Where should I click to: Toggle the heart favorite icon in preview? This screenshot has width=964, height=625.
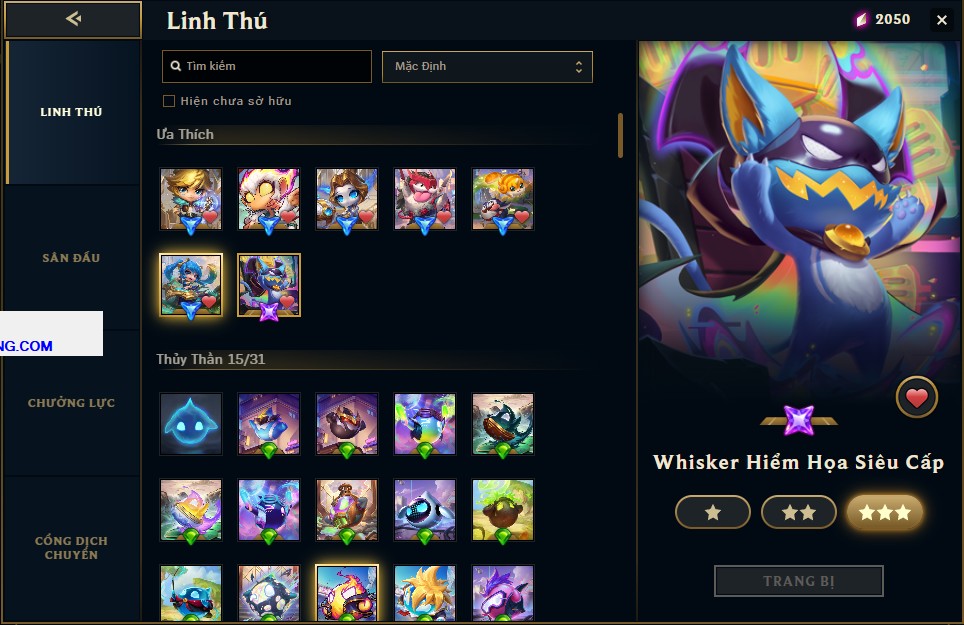pos(917,398)
